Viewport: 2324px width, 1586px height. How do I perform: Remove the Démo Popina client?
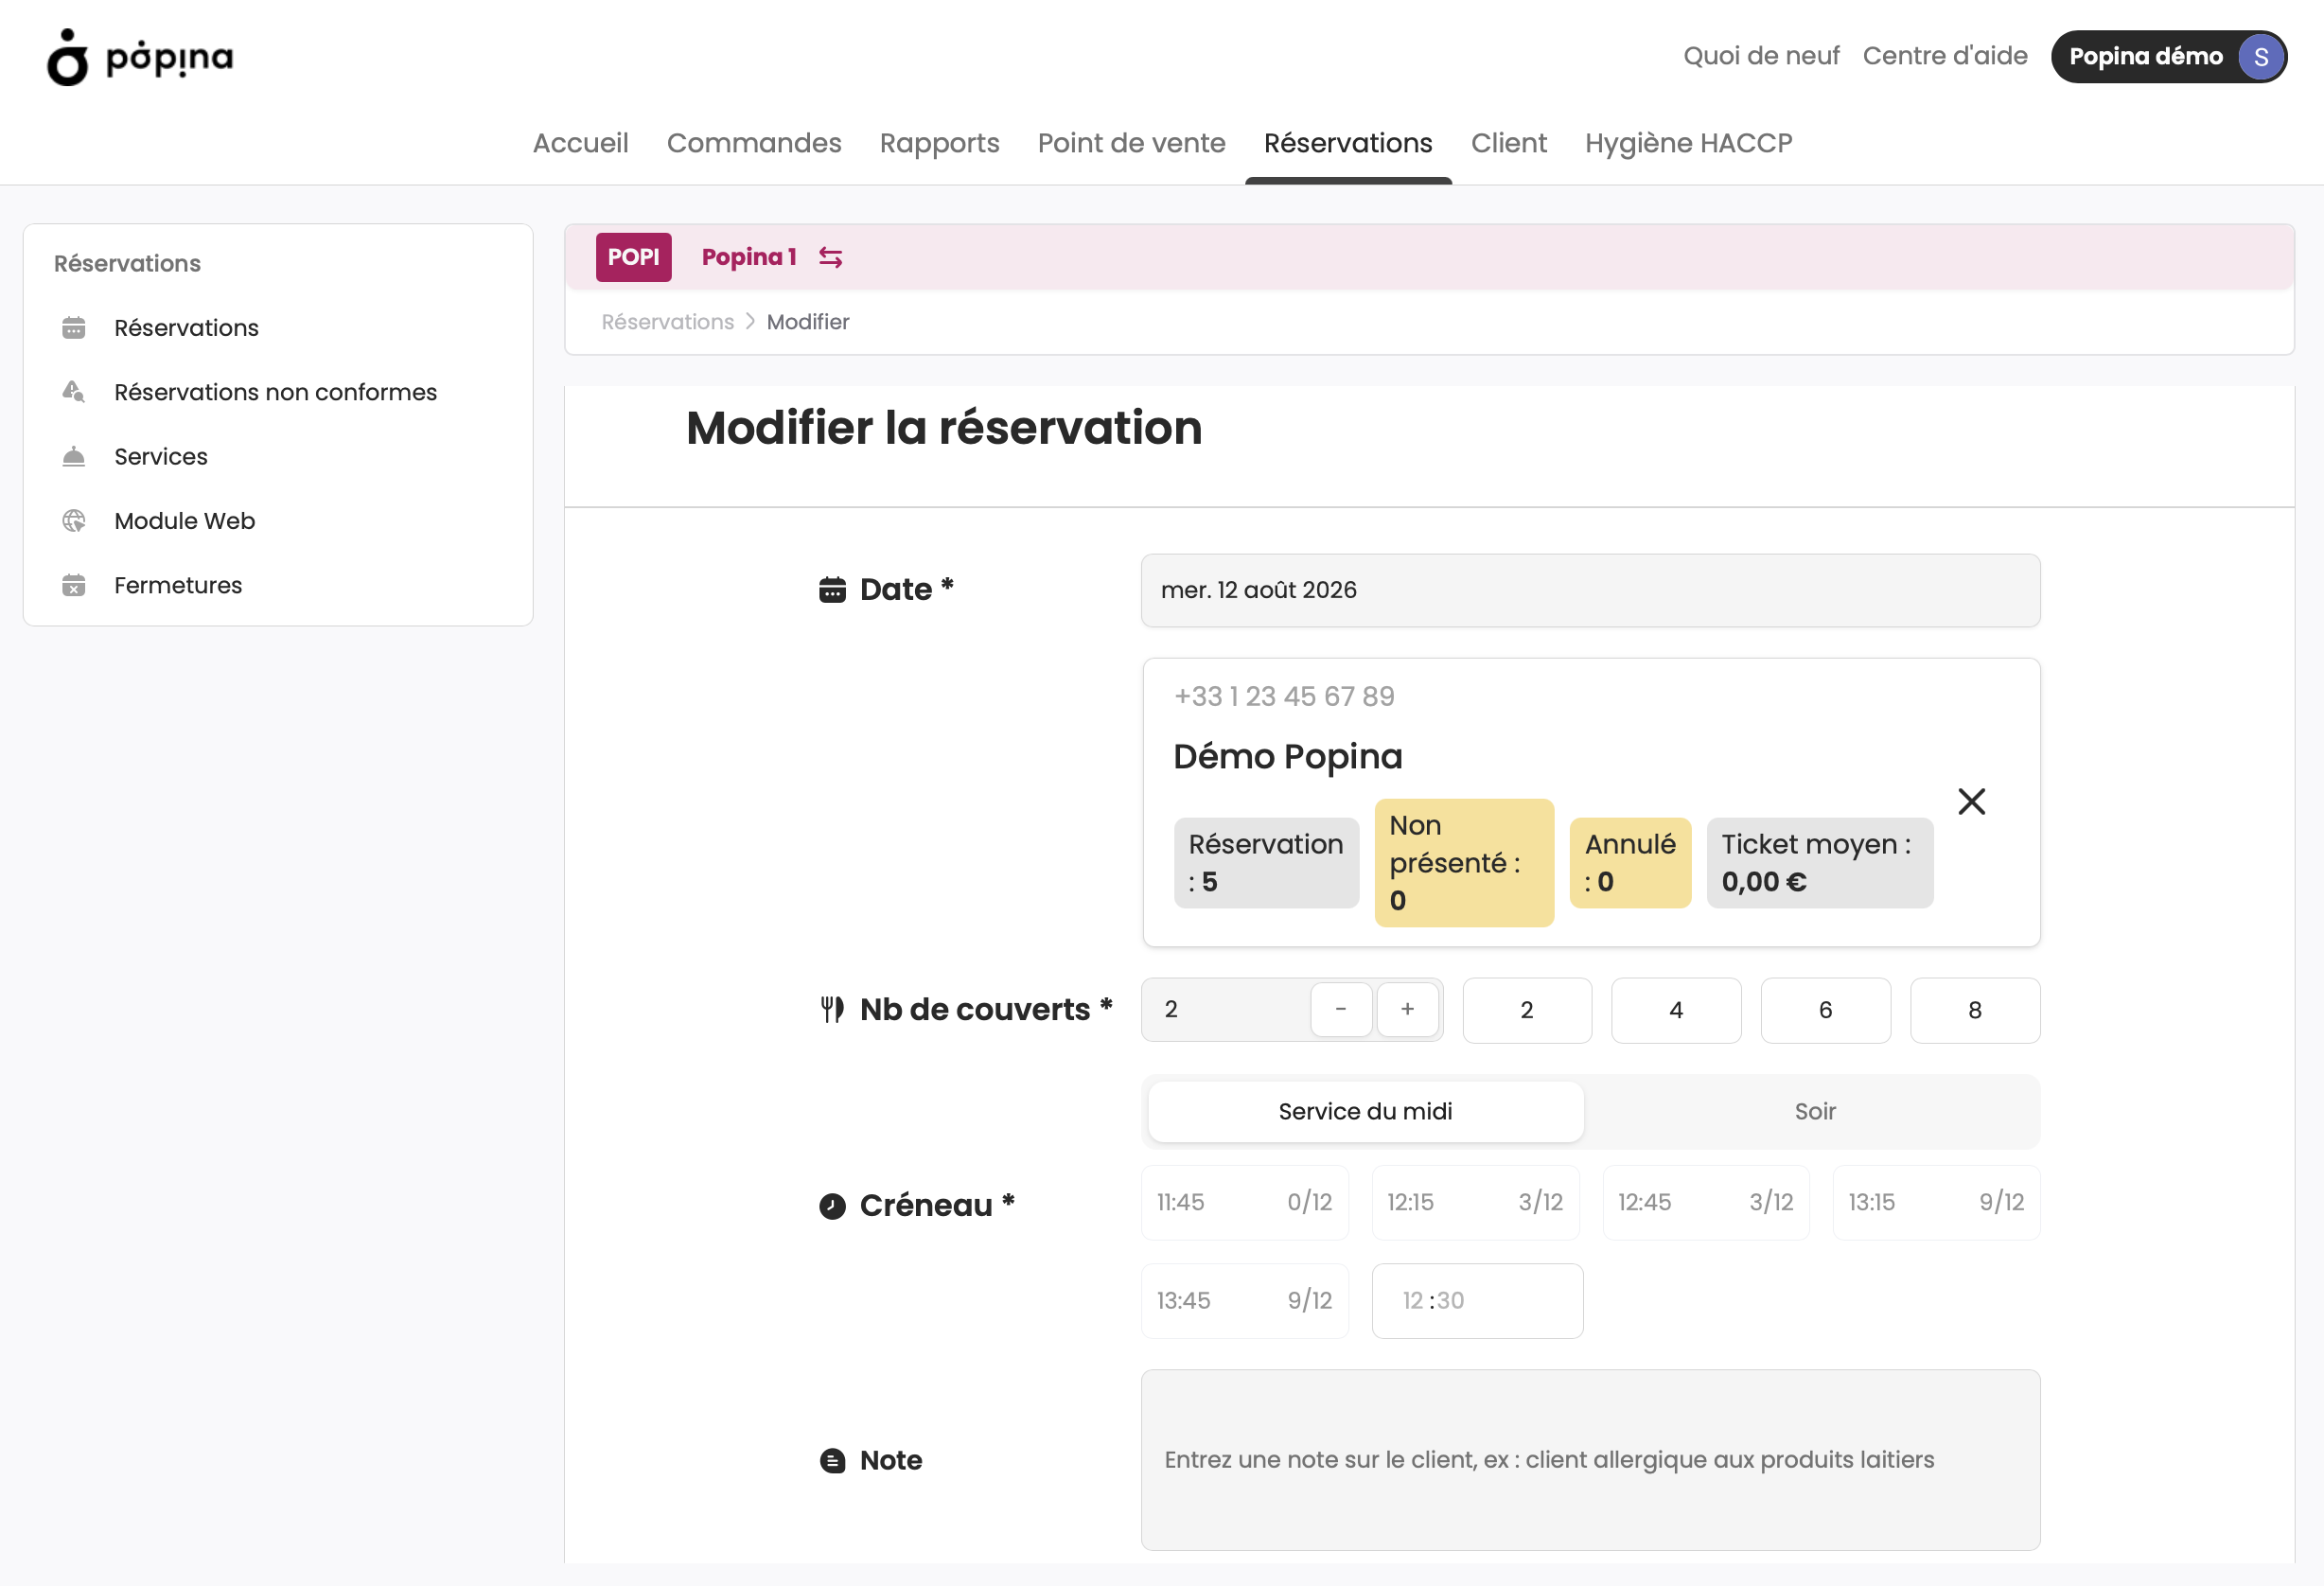point(1971,801)
